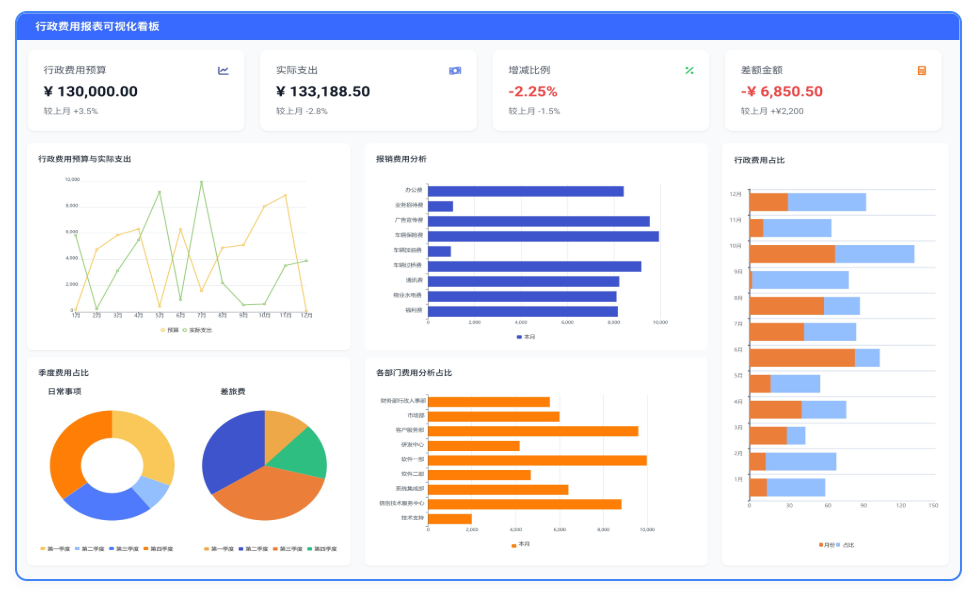Click the -2.25% change ratio value

point(533,92)
